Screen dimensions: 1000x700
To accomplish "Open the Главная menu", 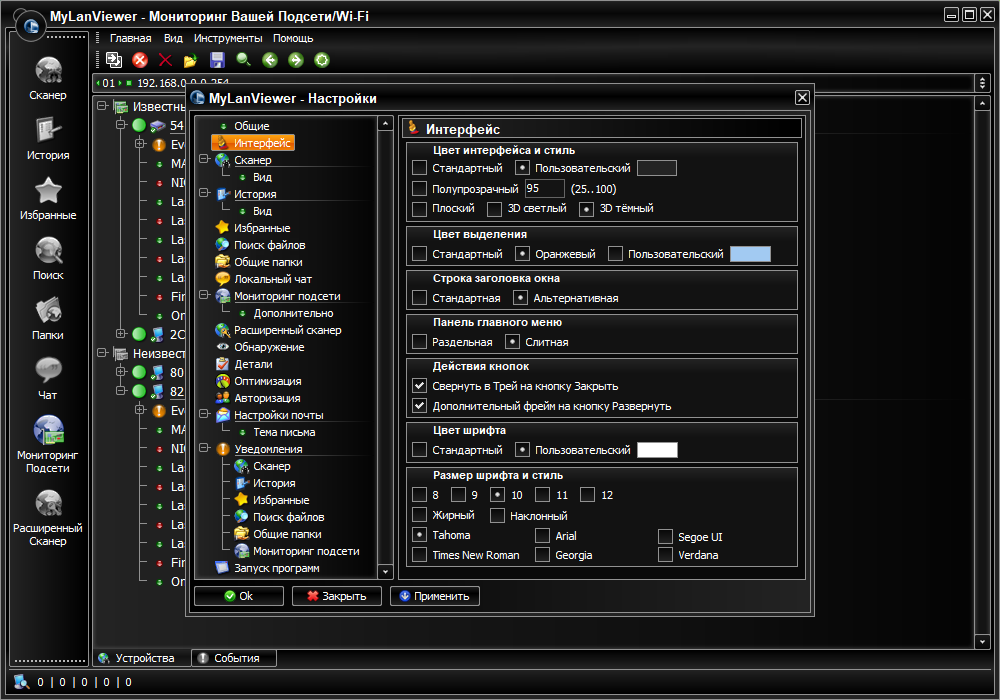I will [x=131, y=38].
